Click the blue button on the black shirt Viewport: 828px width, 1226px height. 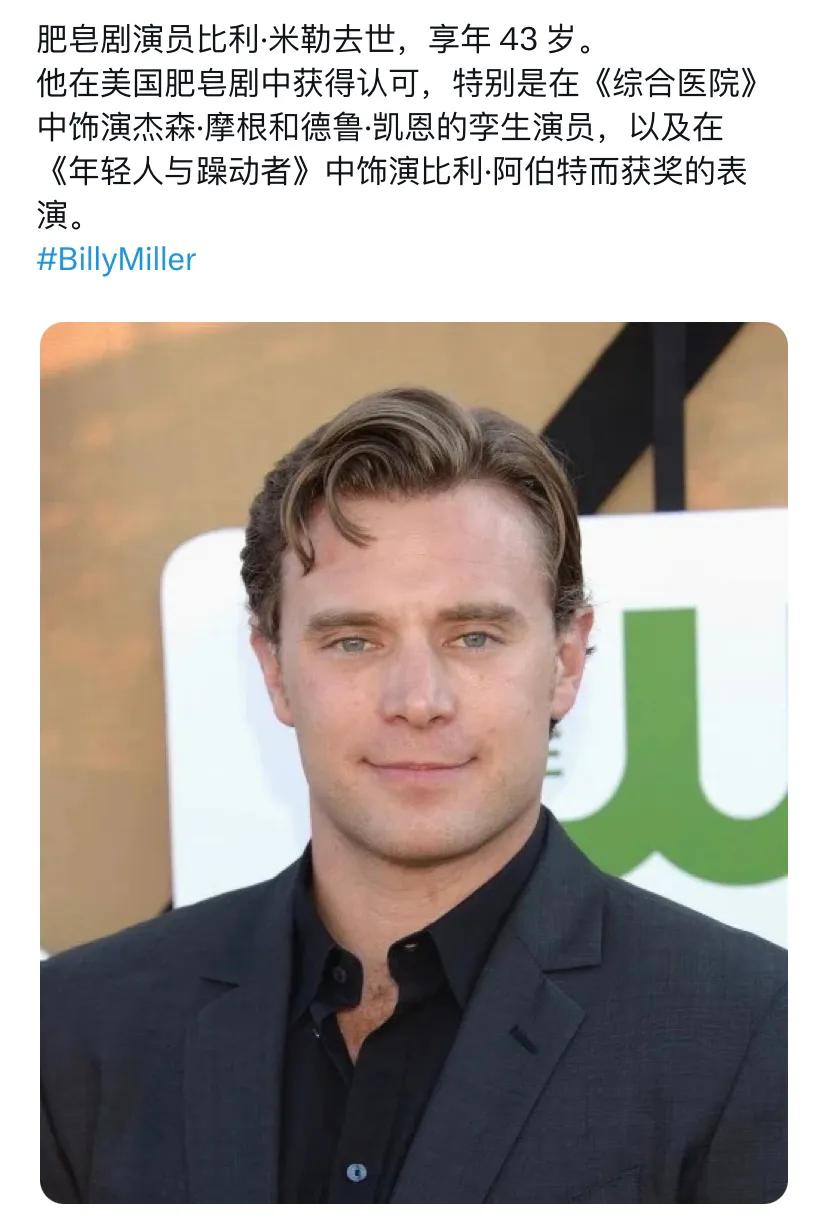click(356, 1172)
